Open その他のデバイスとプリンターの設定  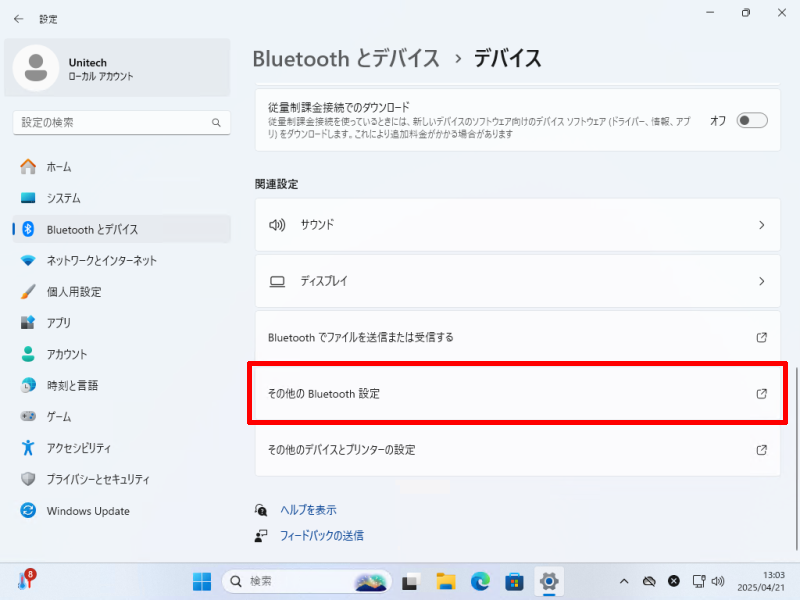(x=517, y=449)
